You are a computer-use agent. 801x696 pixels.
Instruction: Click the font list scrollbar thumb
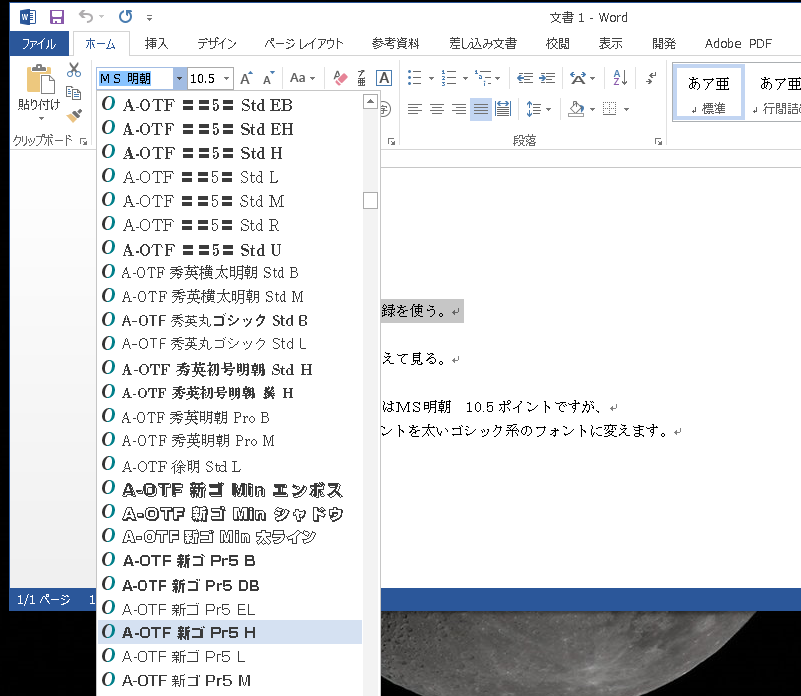tap(370, 200)
